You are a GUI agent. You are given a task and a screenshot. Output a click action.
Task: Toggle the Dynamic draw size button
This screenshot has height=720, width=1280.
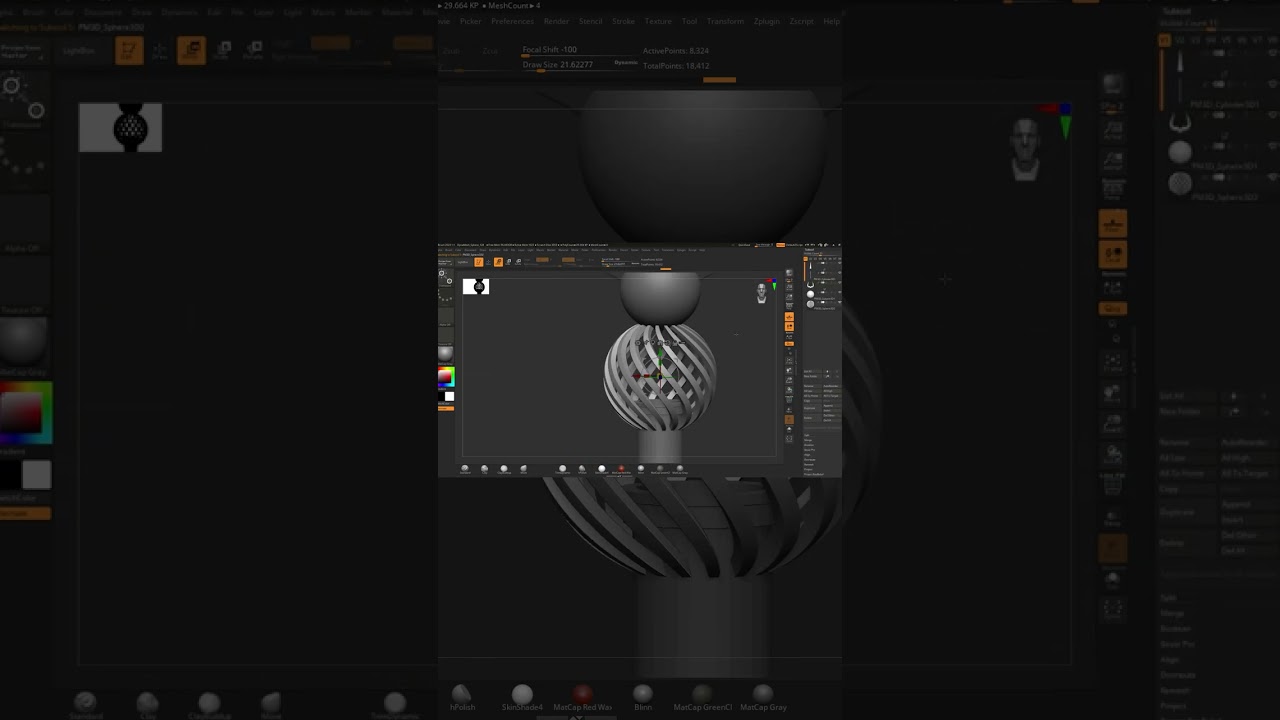(x=626, y=63)
